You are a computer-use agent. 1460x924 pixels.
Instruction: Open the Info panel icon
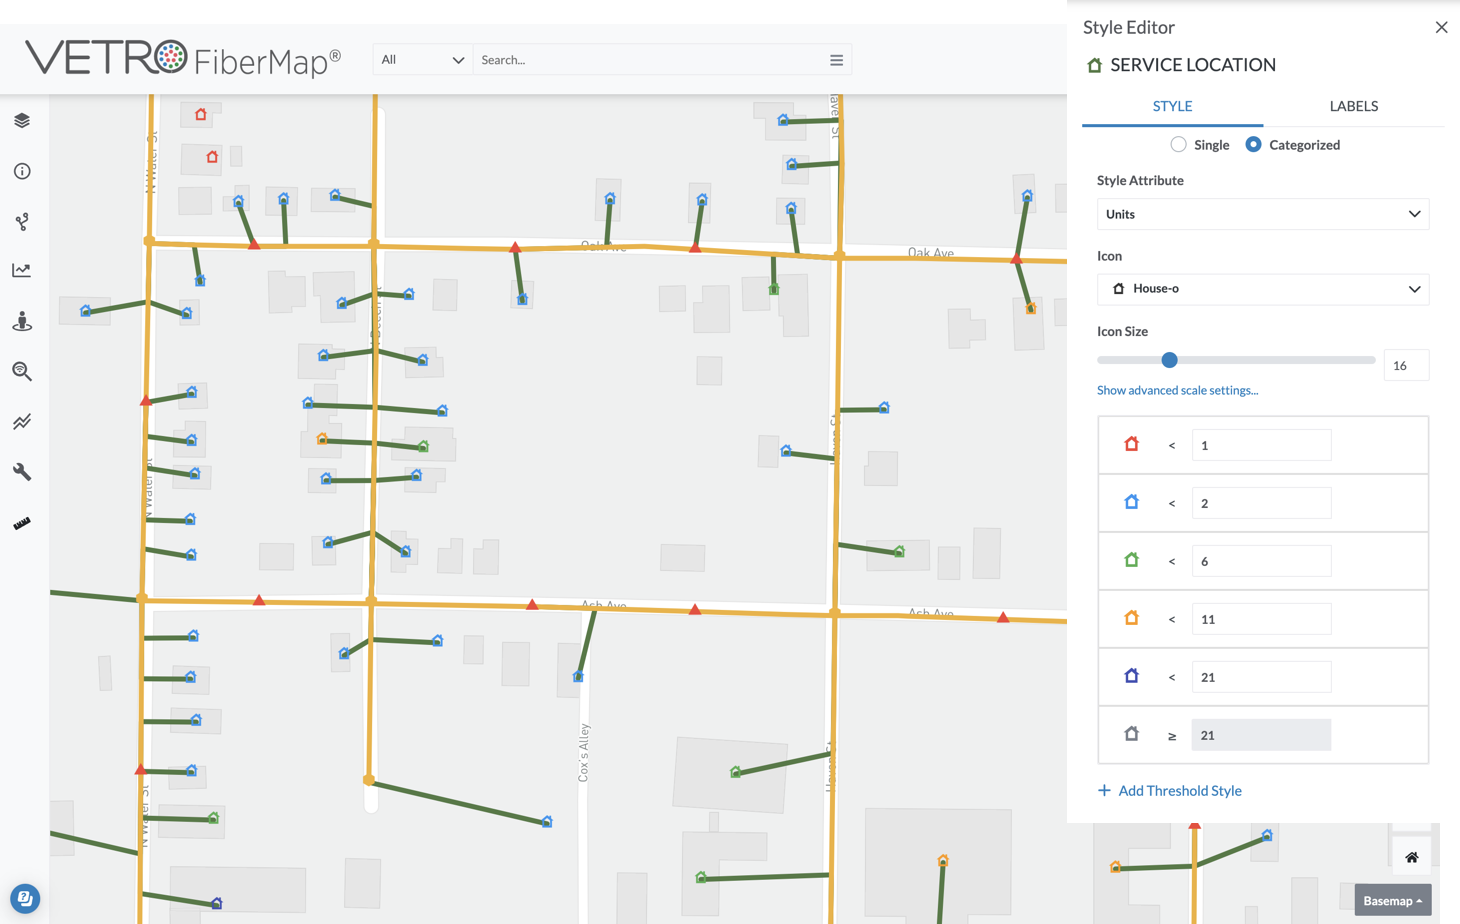click(22, 172)
